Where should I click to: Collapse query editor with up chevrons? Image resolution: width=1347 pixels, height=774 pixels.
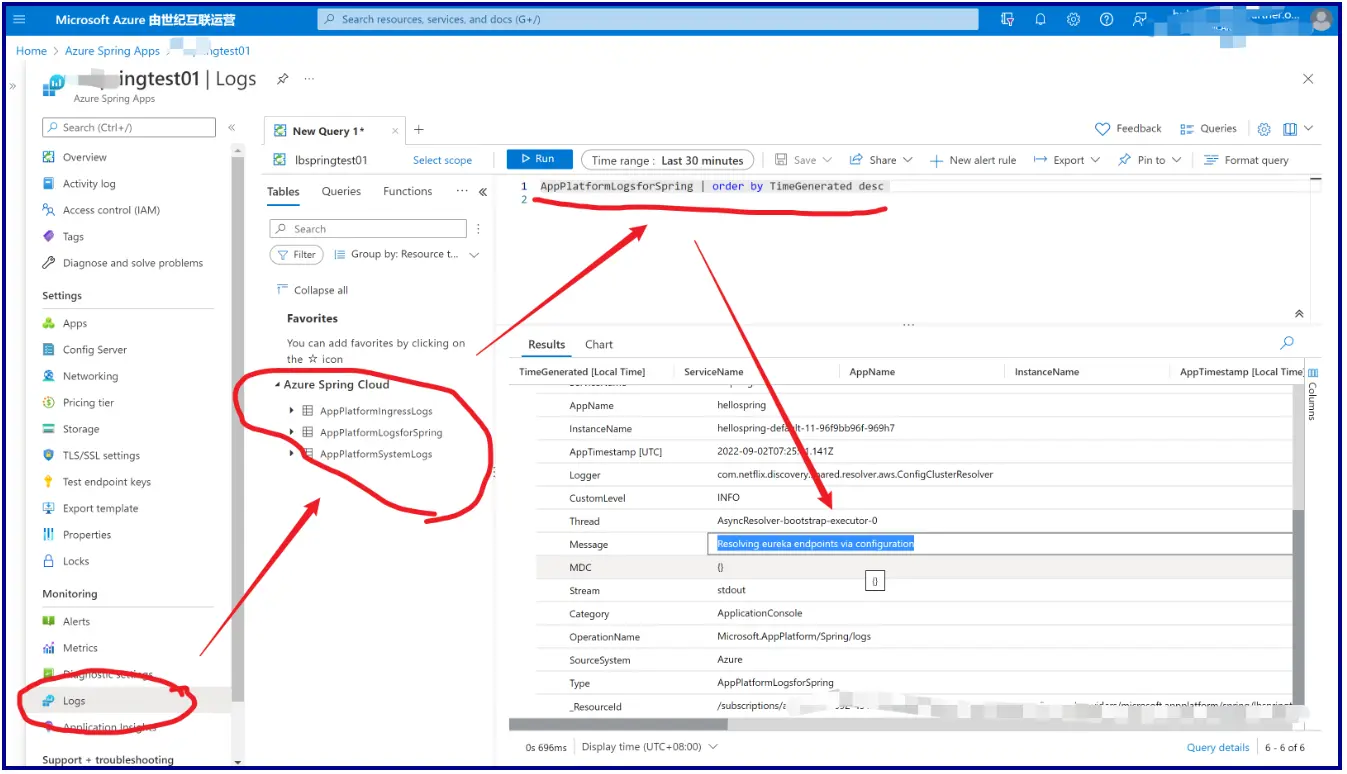1299,313
